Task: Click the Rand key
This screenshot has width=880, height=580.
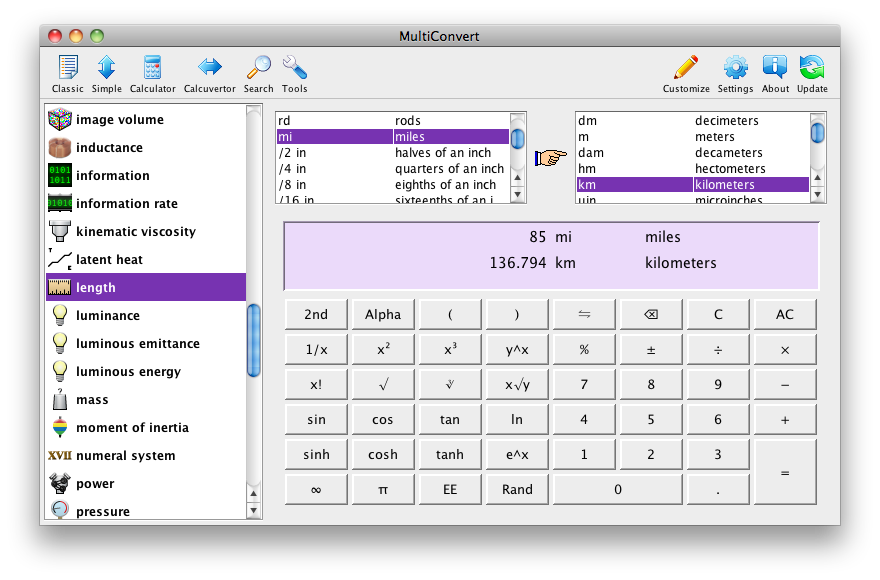Action: pos(517,490)
